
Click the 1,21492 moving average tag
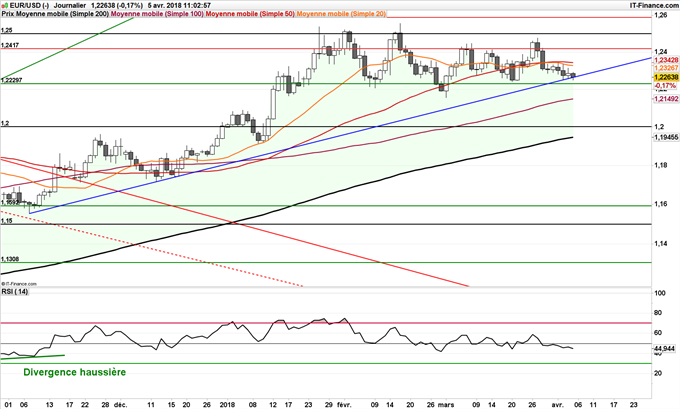pyautogui.click(x=666, y=99)
